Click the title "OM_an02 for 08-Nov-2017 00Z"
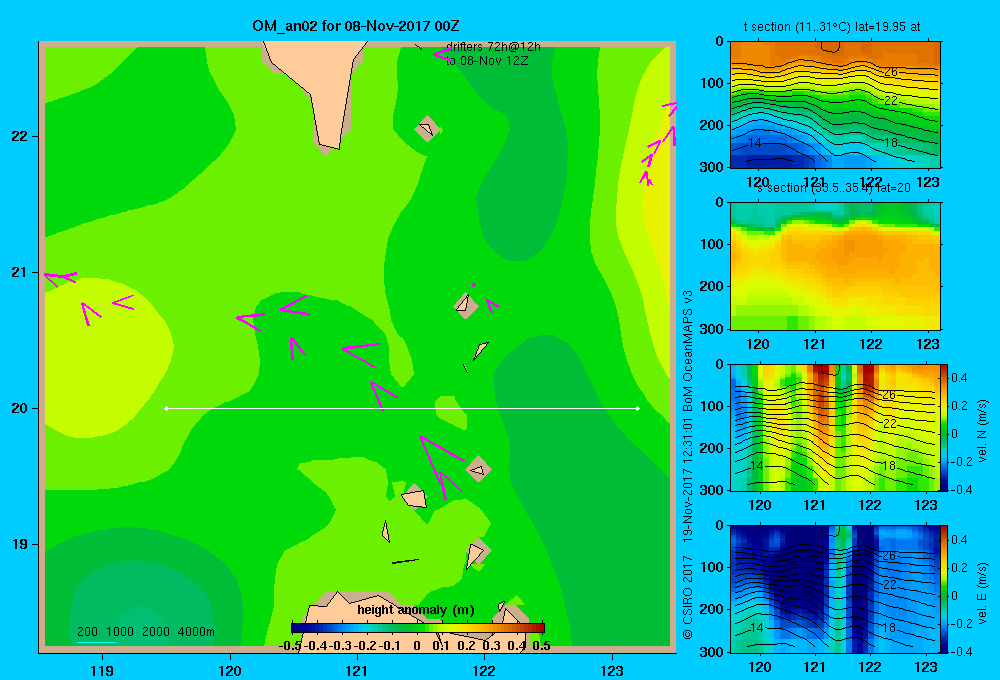This screenshot has width=1000, height=680. 356,26
